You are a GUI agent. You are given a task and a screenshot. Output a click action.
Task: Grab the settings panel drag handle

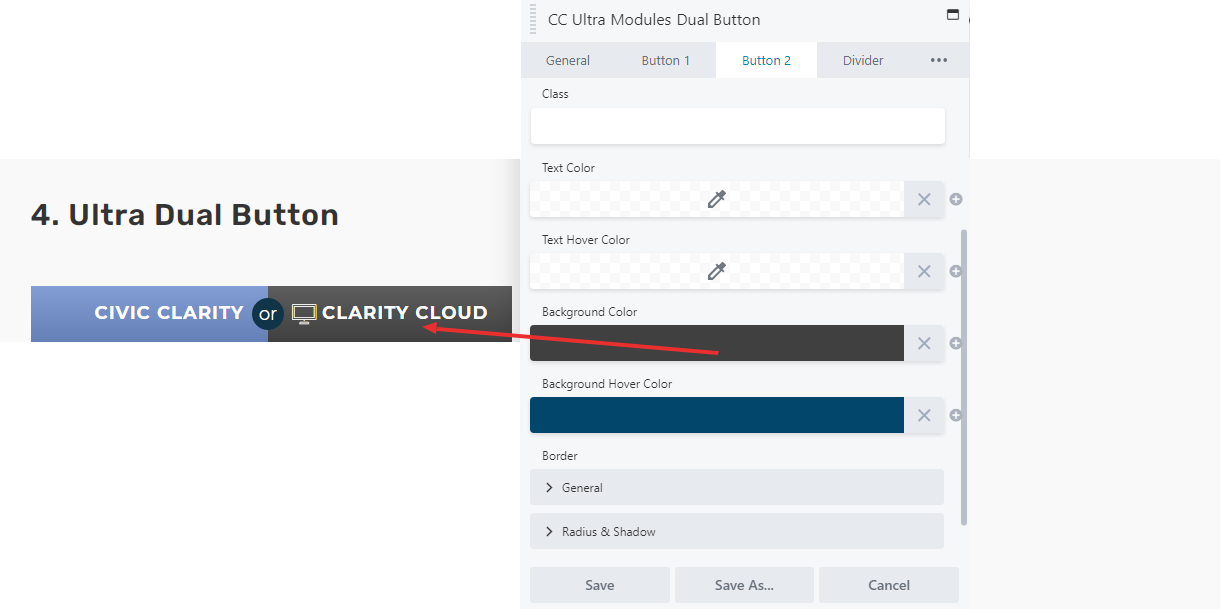click(x=533, y=19)
